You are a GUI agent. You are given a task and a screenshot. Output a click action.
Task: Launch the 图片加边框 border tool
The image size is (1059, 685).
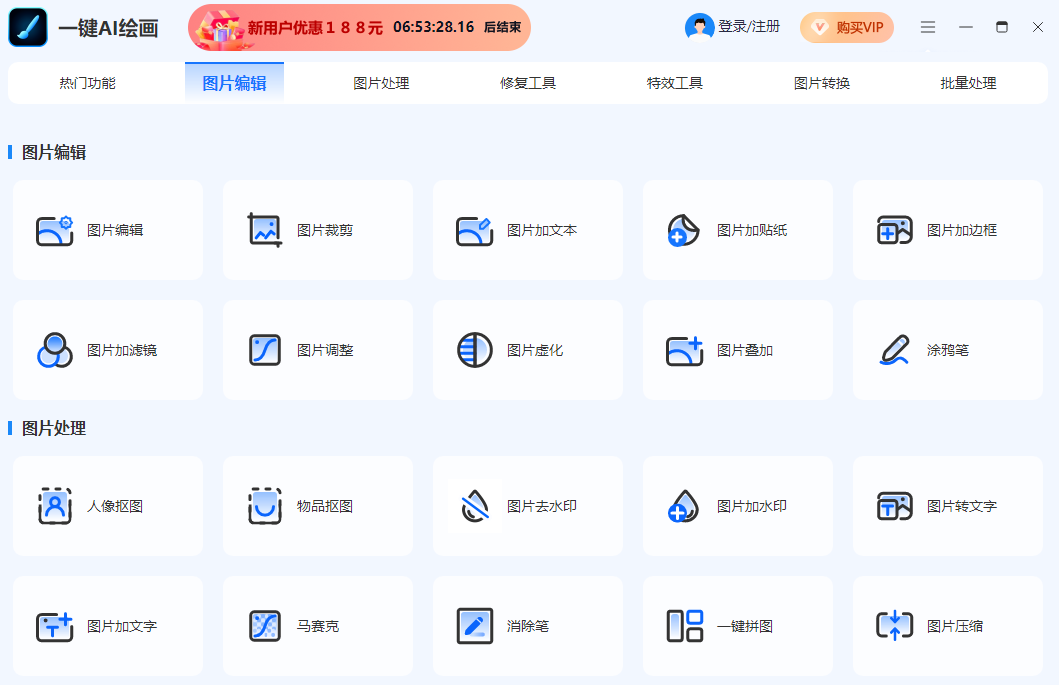click(x=947, y=229)
